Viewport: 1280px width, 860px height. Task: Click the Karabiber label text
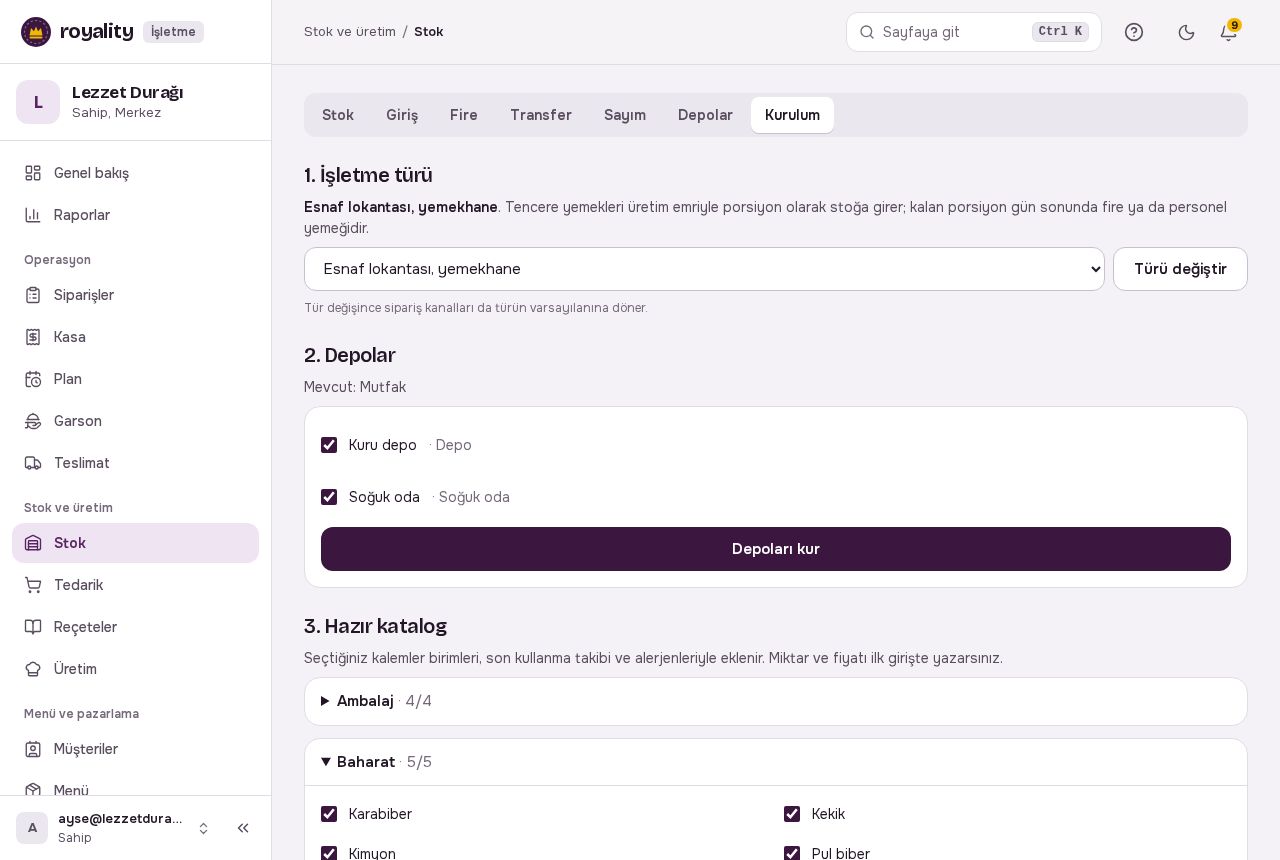380,814
